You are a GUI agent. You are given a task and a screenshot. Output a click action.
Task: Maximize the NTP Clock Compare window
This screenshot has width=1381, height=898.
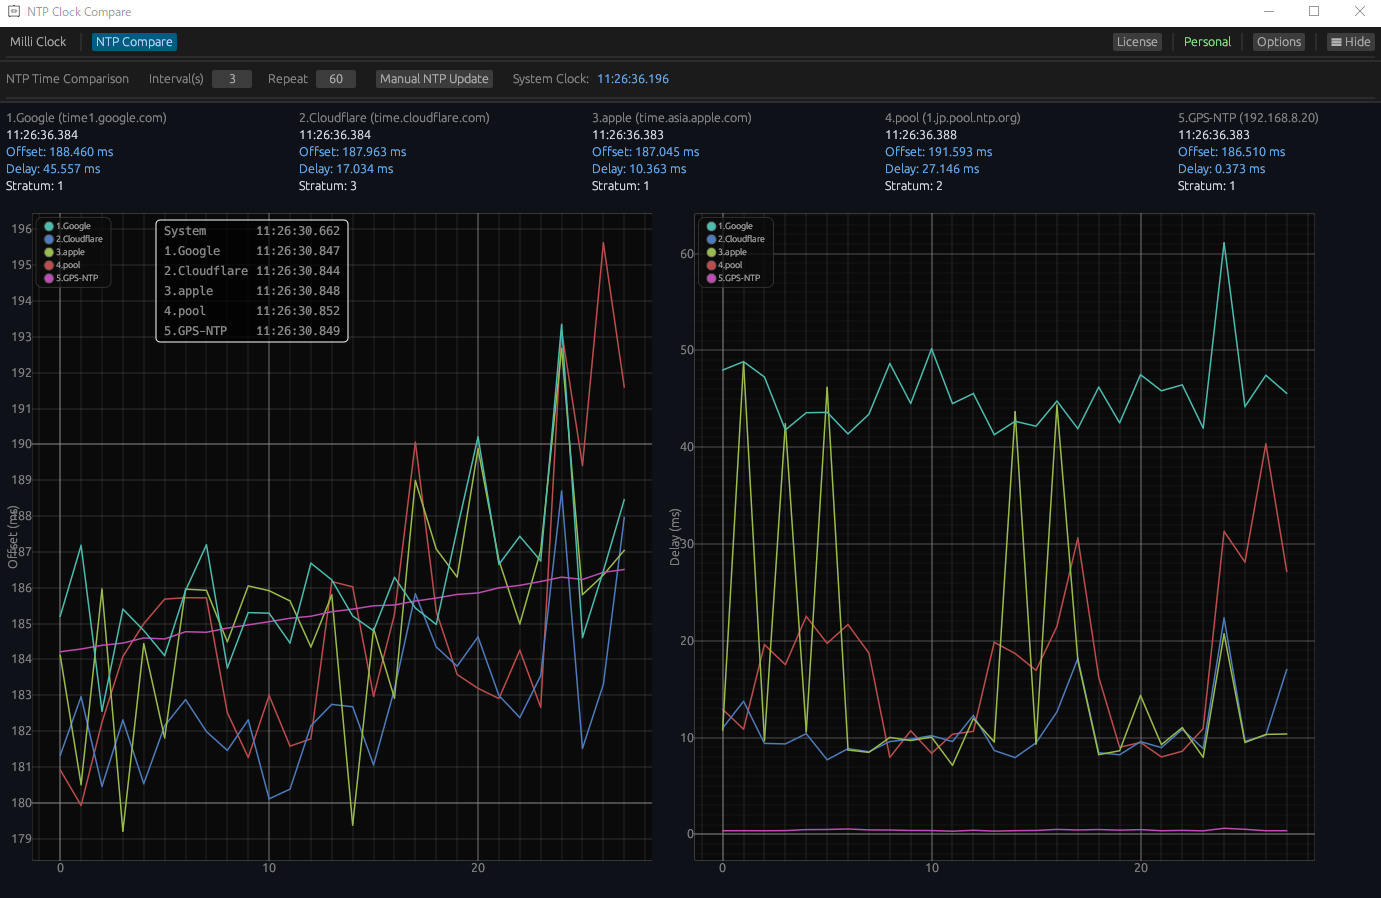1314,12
